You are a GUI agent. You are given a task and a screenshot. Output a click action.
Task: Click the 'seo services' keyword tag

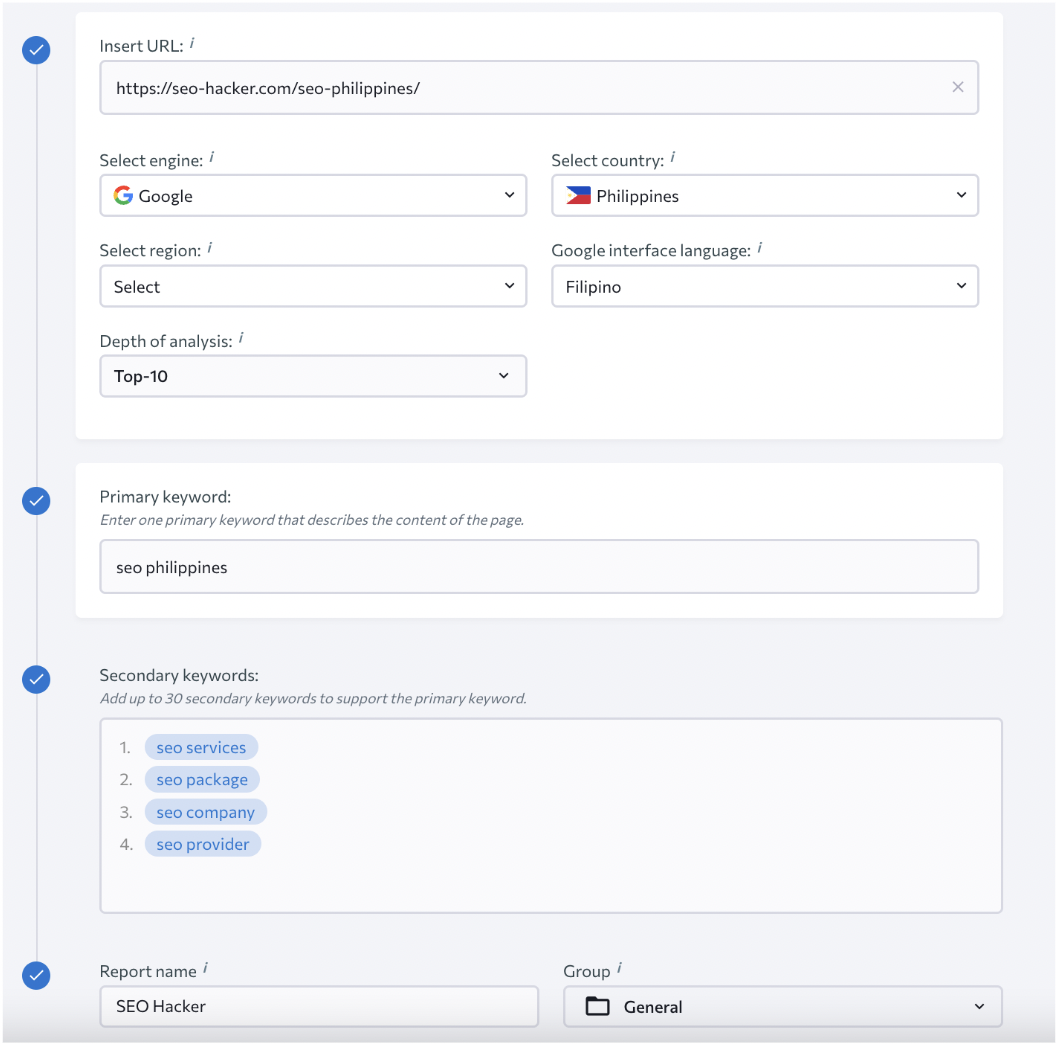201,748
